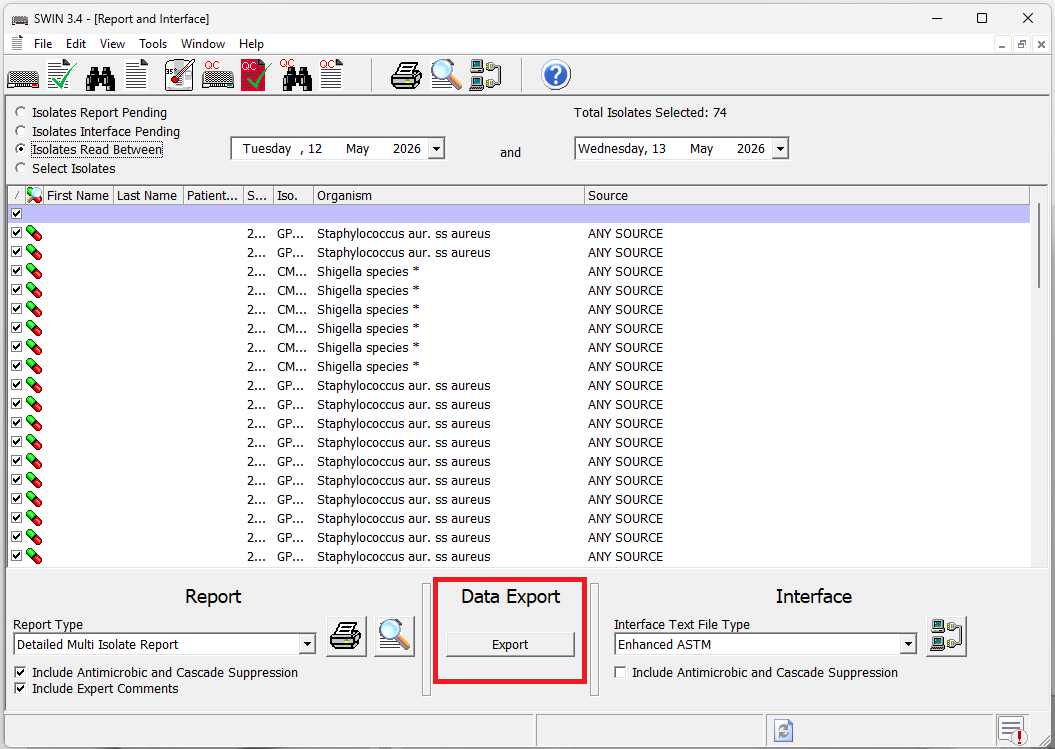Click Tuesday in the start date field

(266, 149)
